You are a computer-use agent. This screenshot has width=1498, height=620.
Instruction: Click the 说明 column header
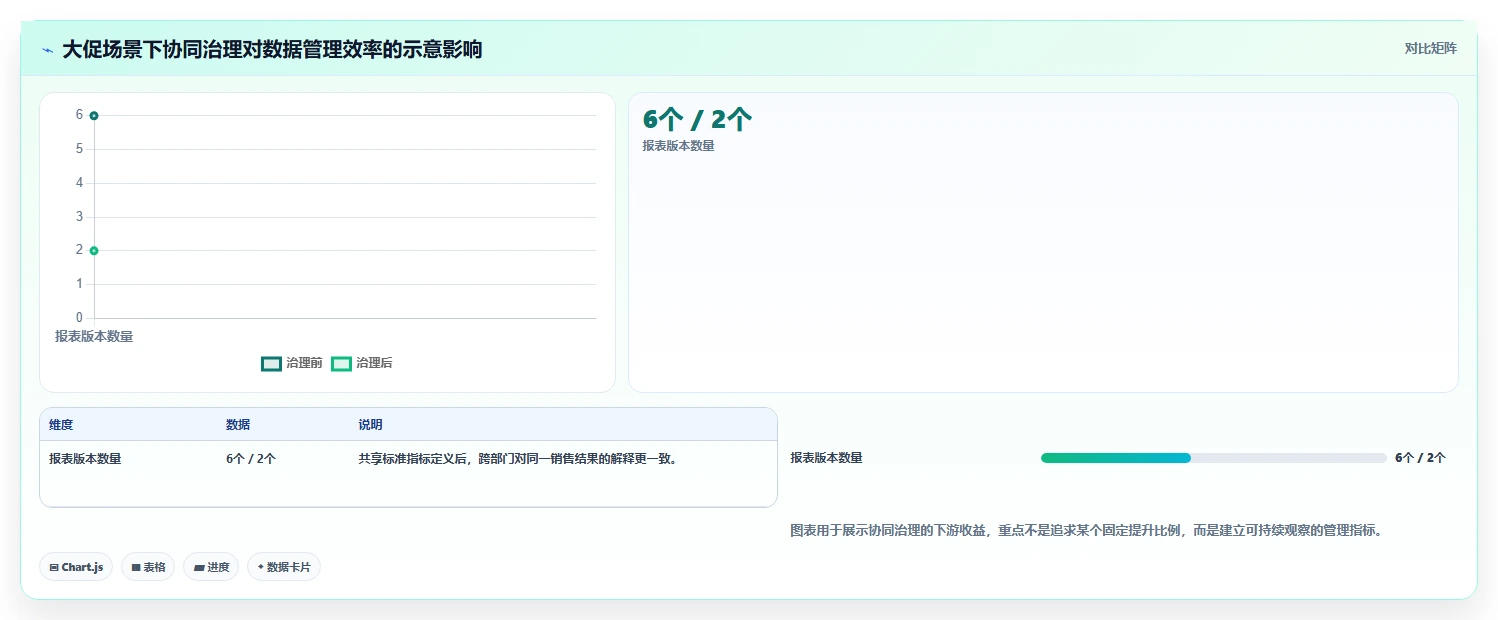click(370, 425)
